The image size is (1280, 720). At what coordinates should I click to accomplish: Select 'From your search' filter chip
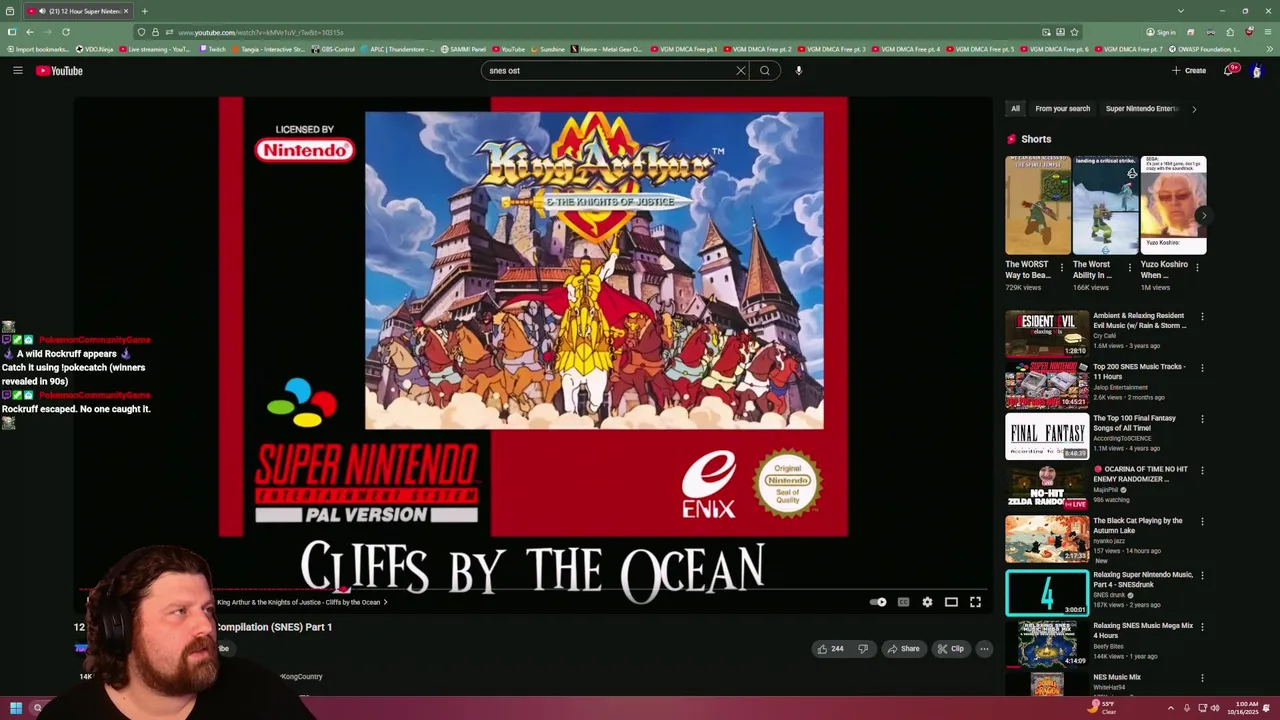pos(1062,108)
